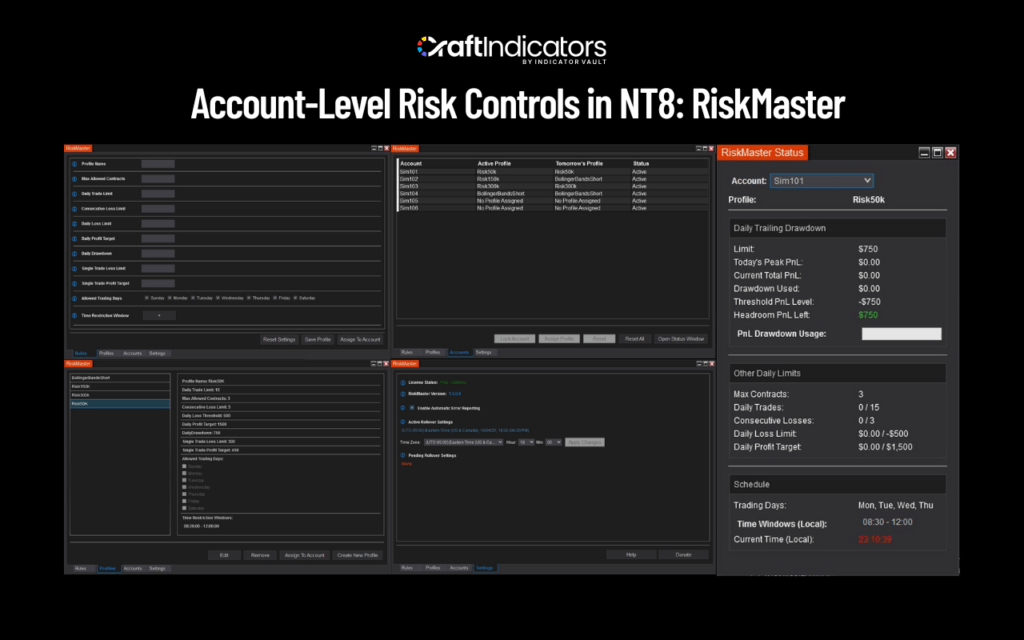Open the Time Zone dropdown in Settings

coord(464,442)
